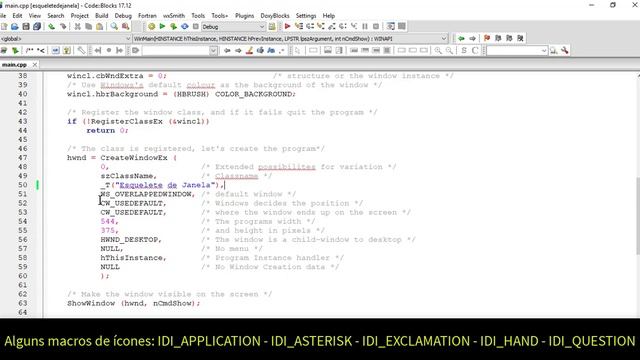Stop the debugger
This screenshot has width=640, height=360.
[x=376, y=27]
